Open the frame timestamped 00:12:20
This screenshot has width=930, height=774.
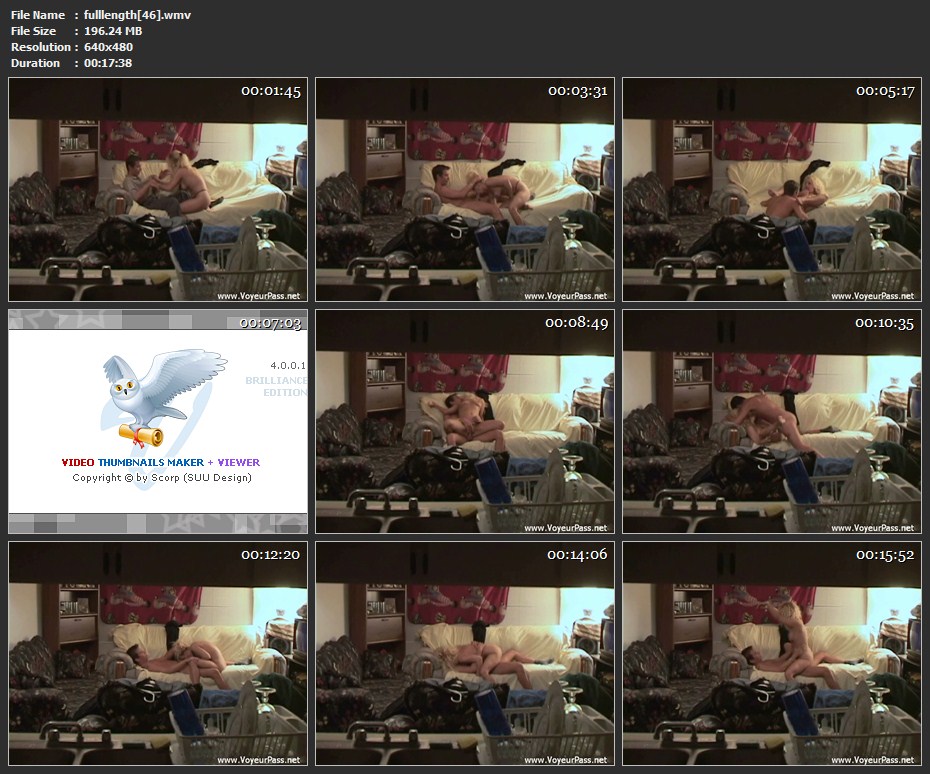point(158,653)
